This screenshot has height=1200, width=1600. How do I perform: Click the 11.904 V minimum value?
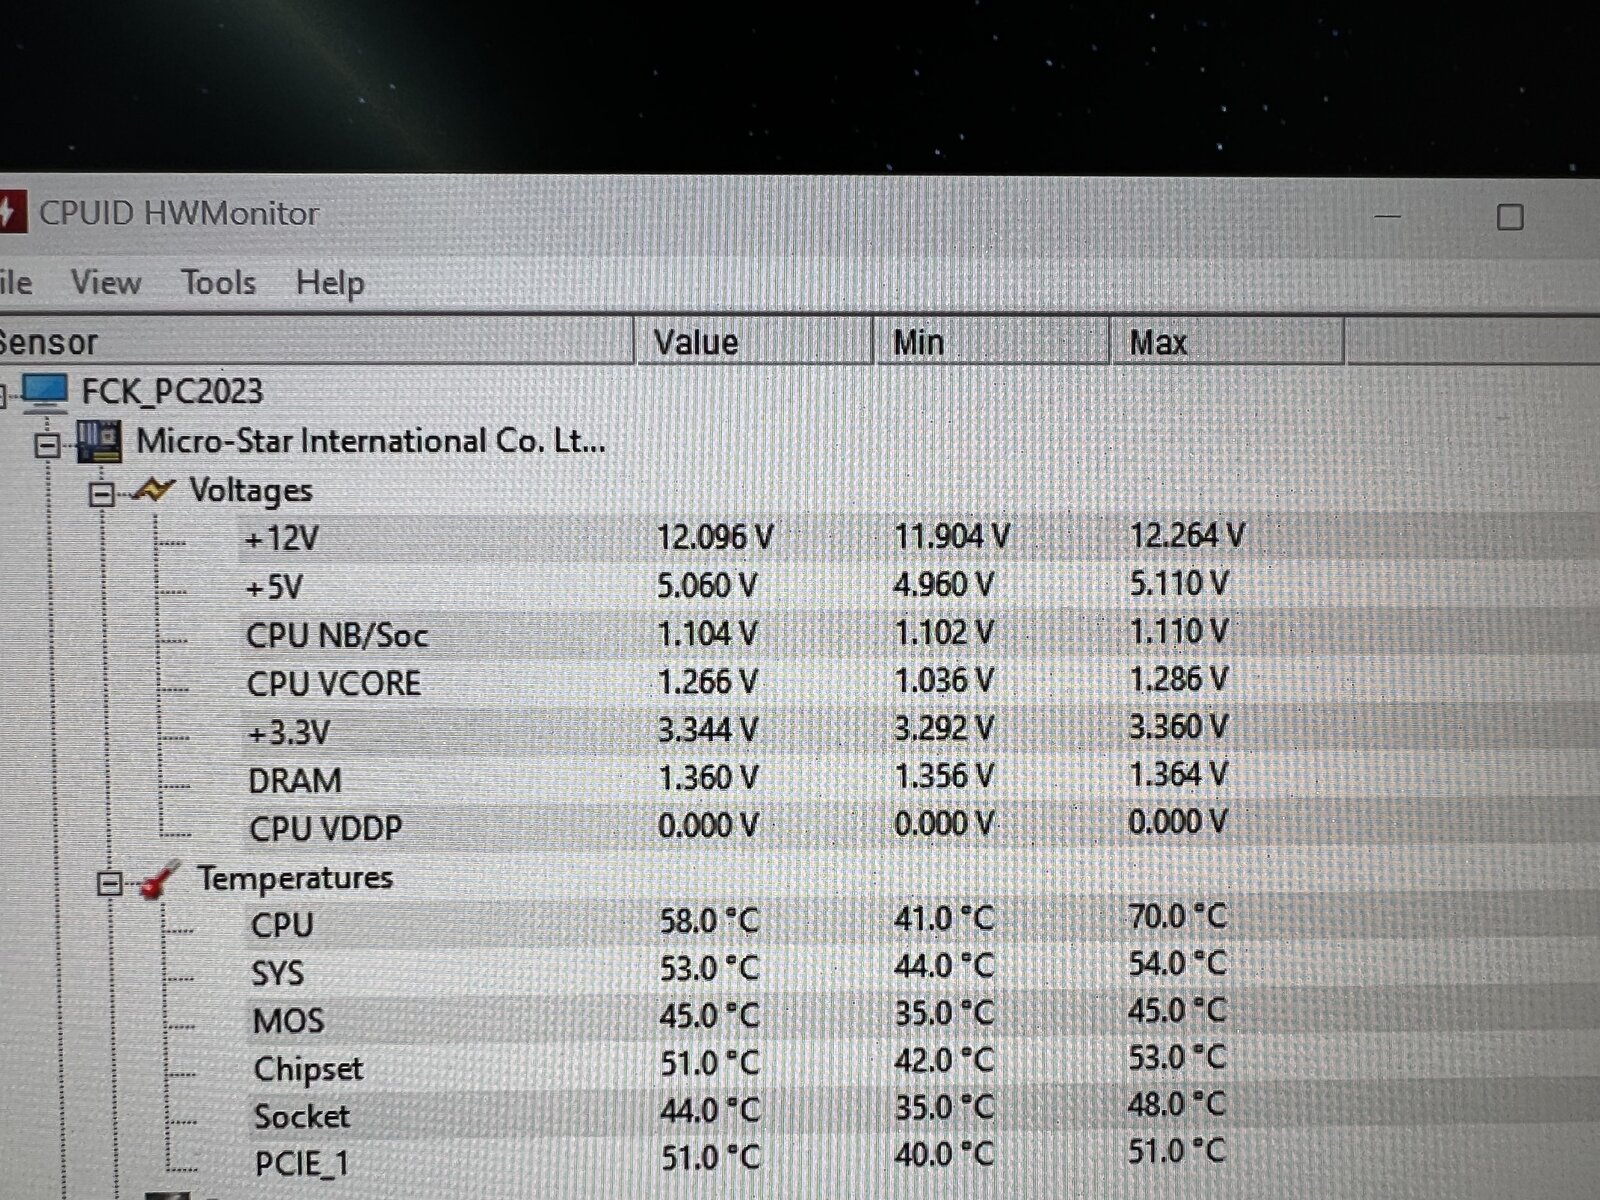coord(952,536)
